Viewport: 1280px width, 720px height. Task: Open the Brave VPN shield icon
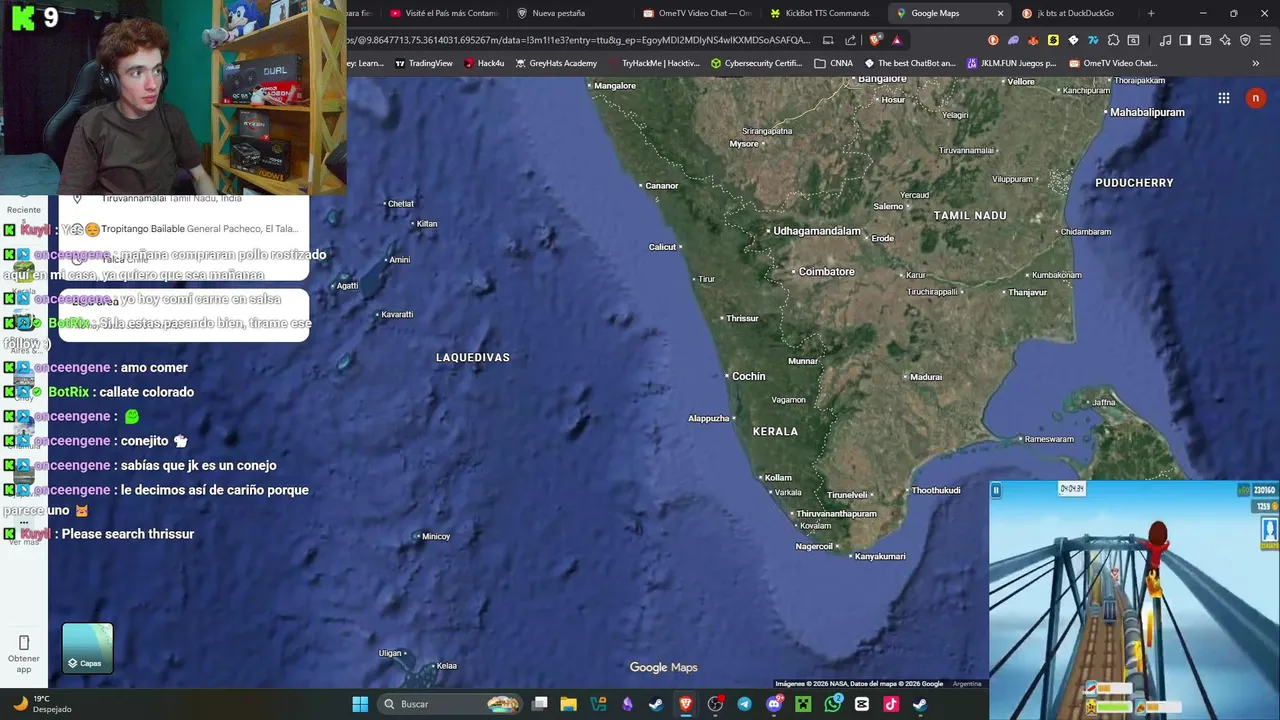(1245, 40)
